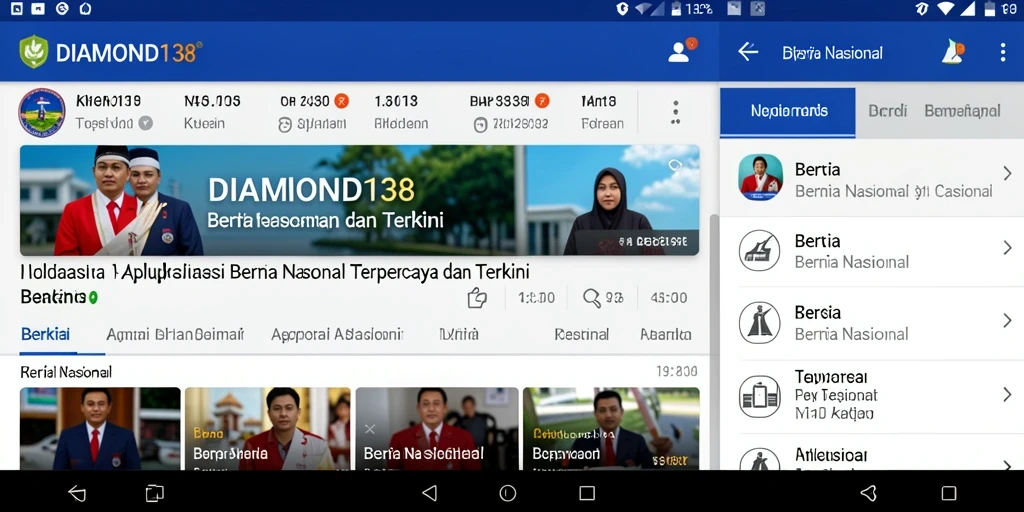
Task: Tap the overview icon next to left back button
Action: 155,493
